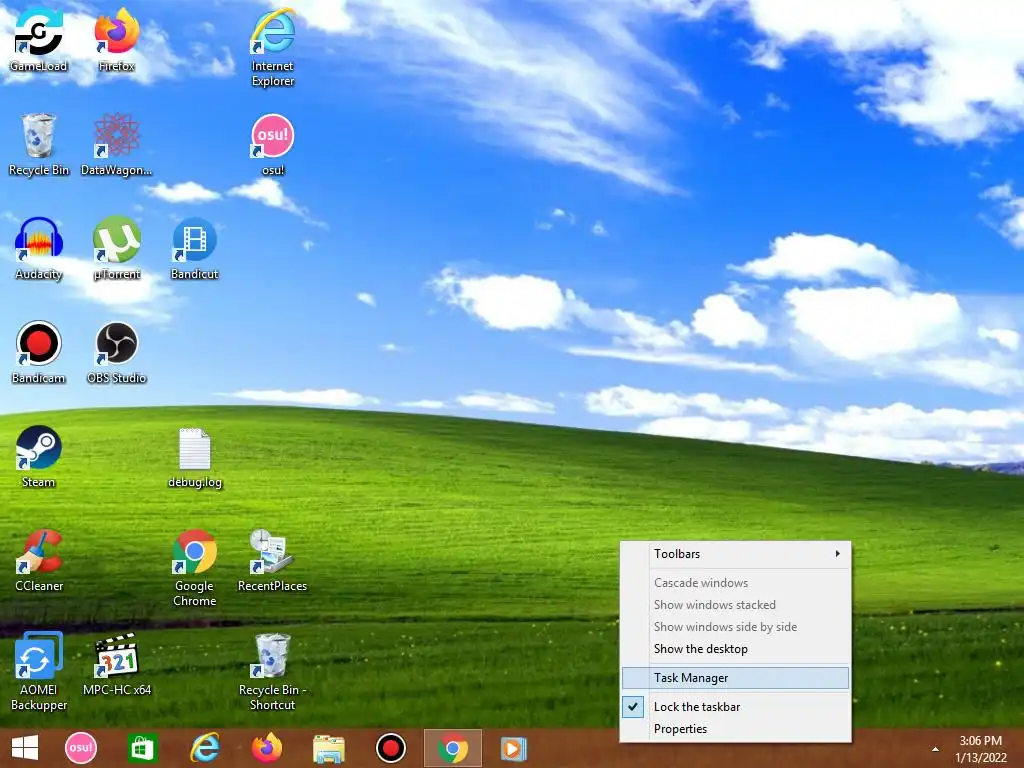
Task: Select the Steam desktop shortcut
Action: (x=39, y=456)
